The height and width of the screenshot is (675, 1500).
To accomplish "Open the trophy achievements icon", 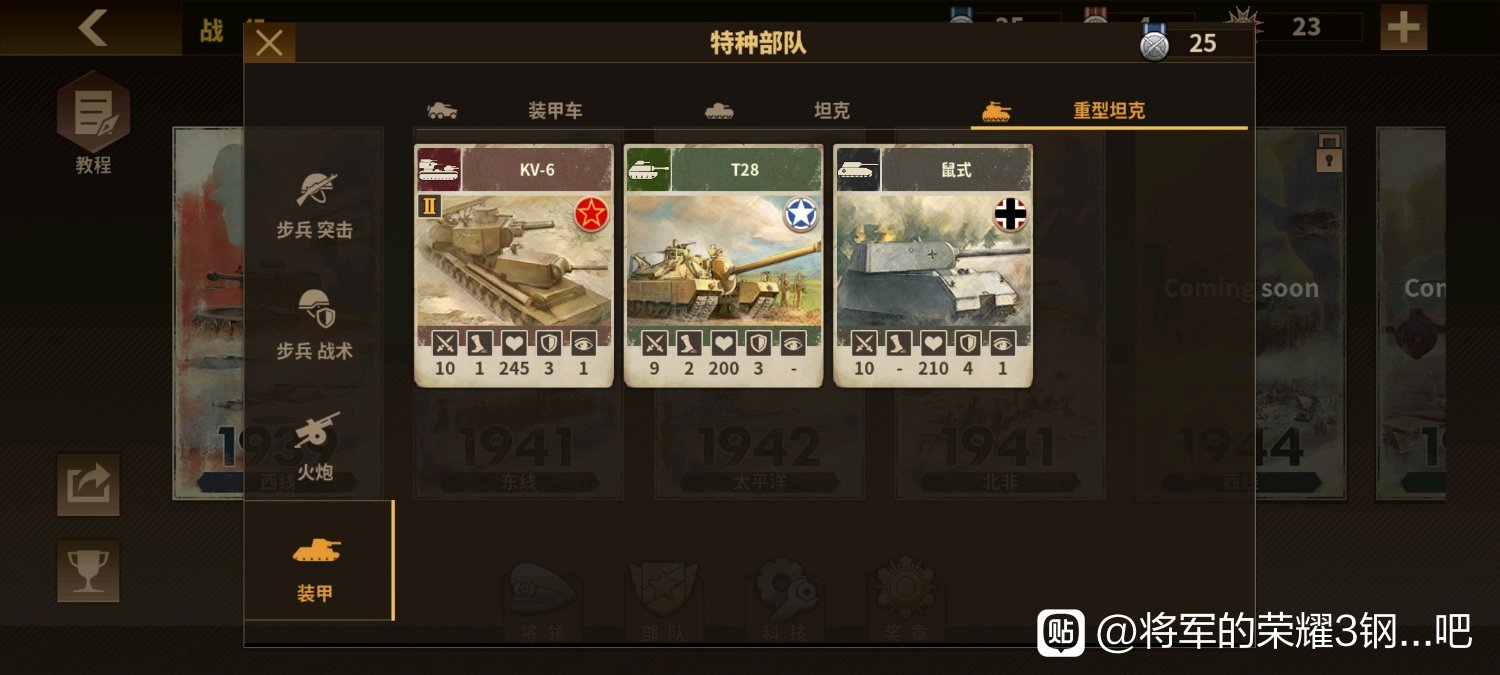I will pyautogui.click(x=88, y=571).
